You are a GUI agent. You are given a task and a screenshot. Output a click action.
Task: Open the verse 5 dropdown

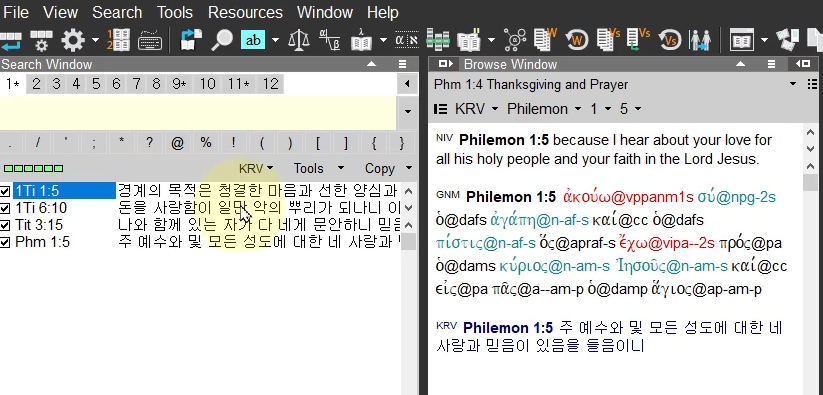630,109
